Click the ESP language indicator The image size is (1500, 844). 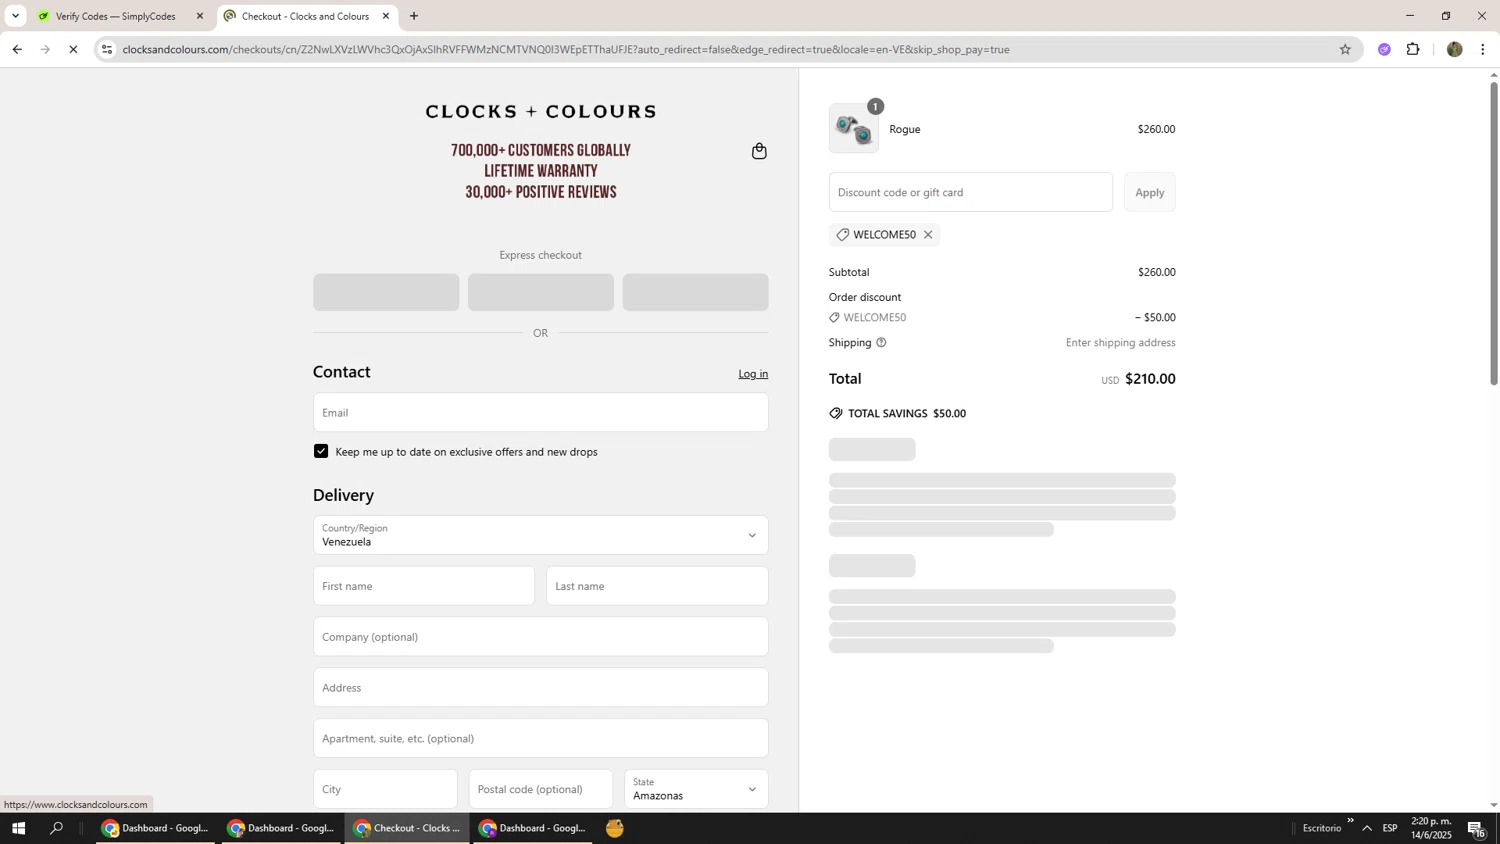[x=1390, y=828]
